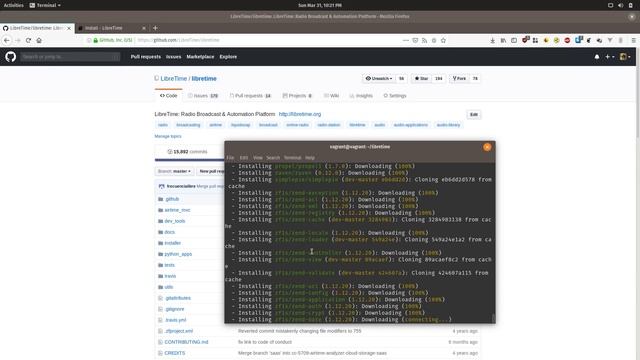Fork the libretime repository

pos(459,78)
